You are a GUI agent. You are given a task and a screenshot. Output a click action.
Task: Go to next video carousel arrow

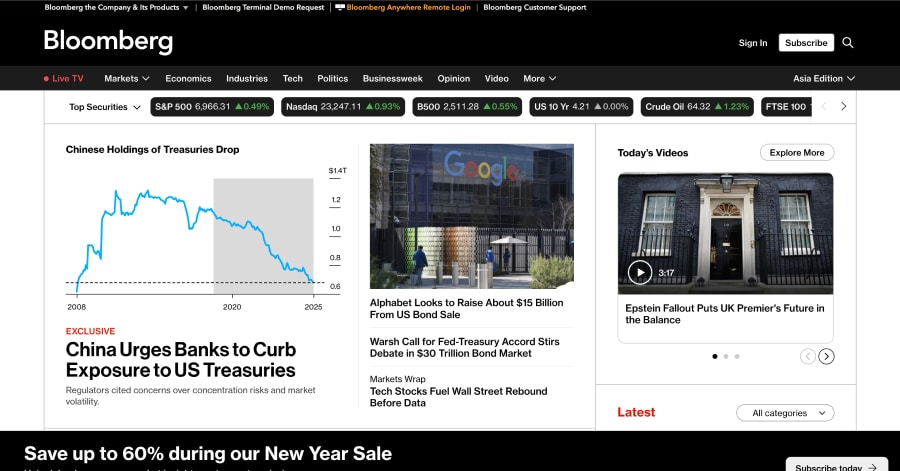[x=827, y=356]
